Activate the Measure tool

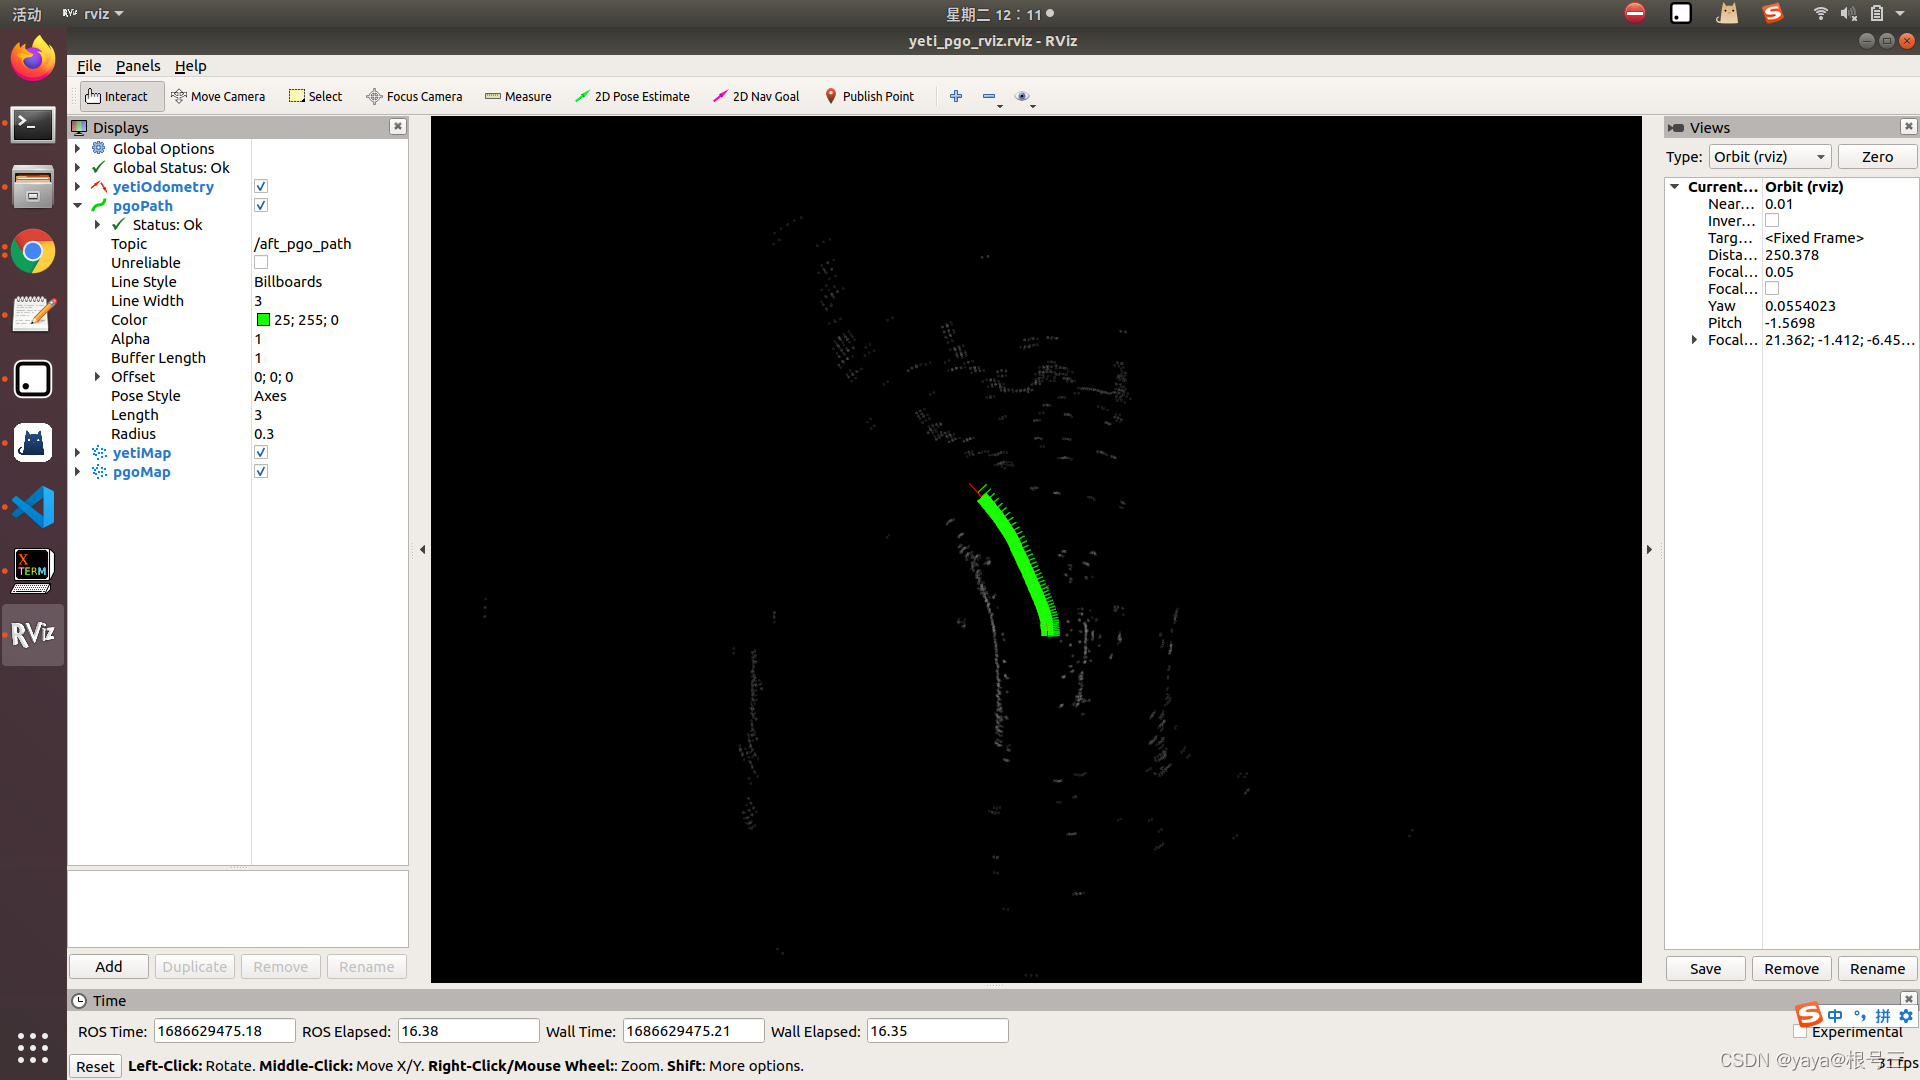[x=518, y=96]
